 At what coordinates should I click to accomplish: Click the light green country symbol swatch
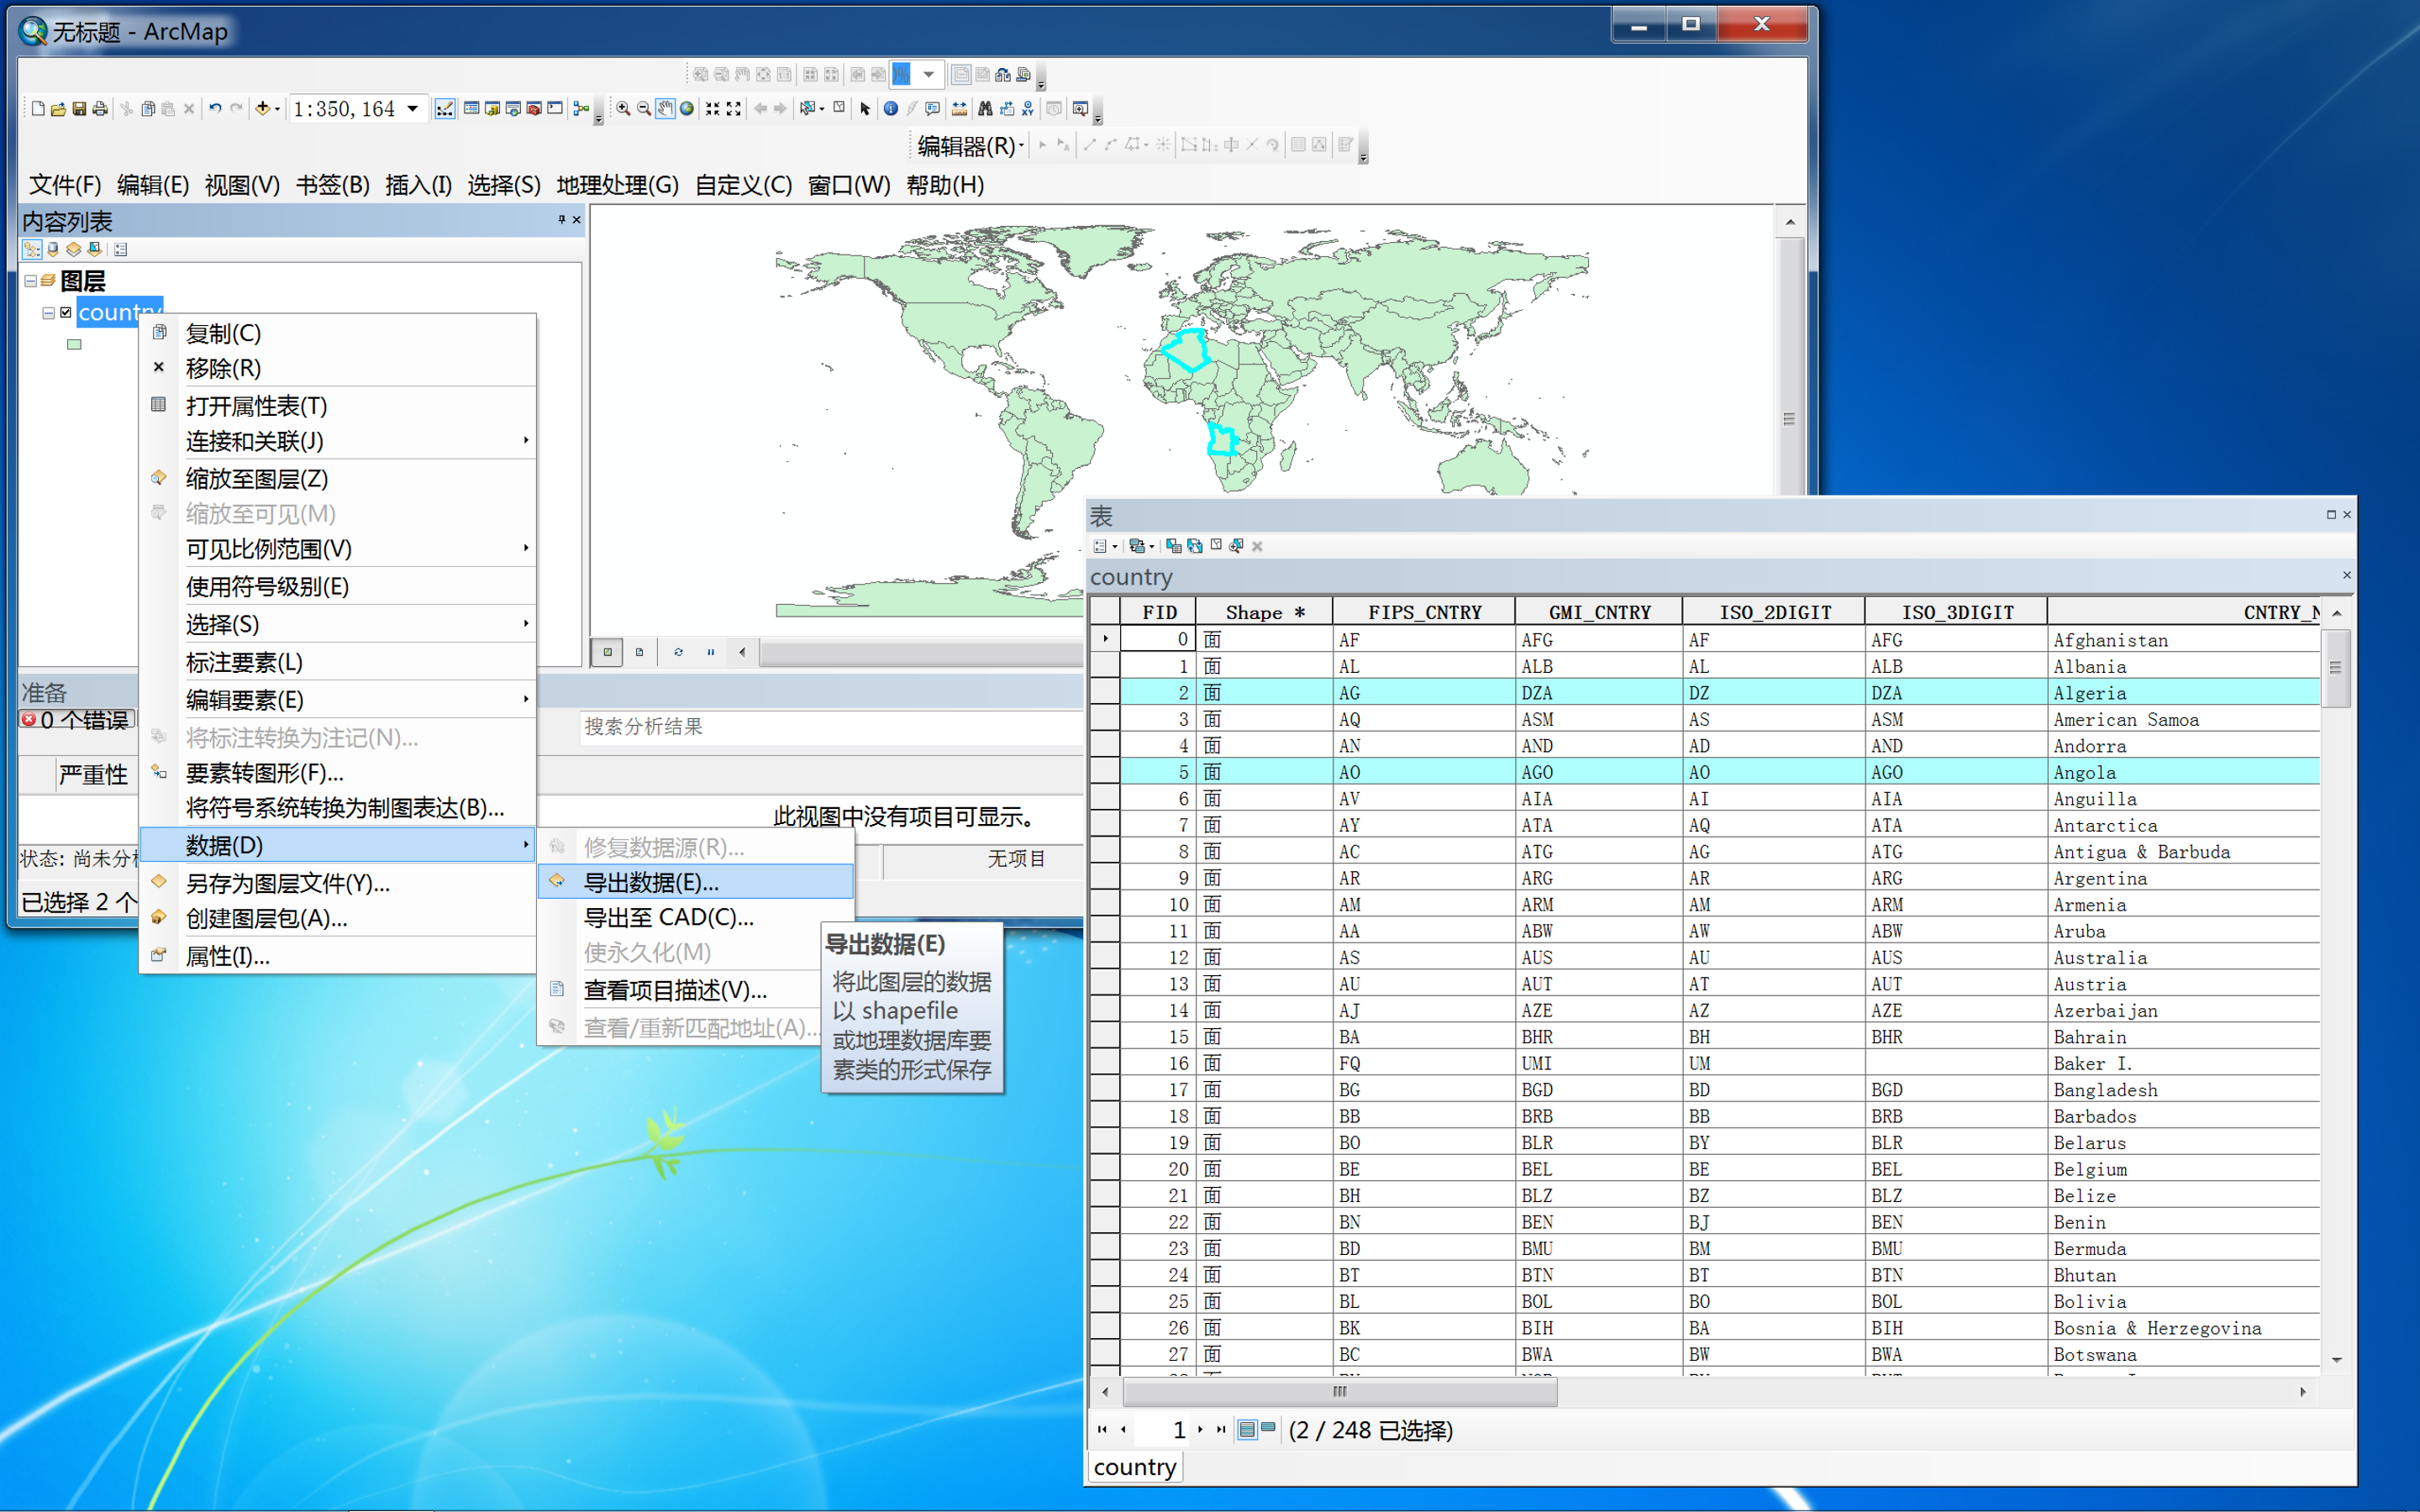click(74, 345)
